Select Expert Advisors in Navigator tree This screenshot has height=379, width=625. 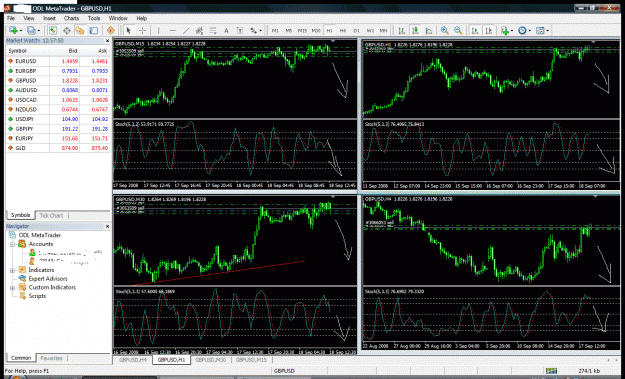coord(48,279)
